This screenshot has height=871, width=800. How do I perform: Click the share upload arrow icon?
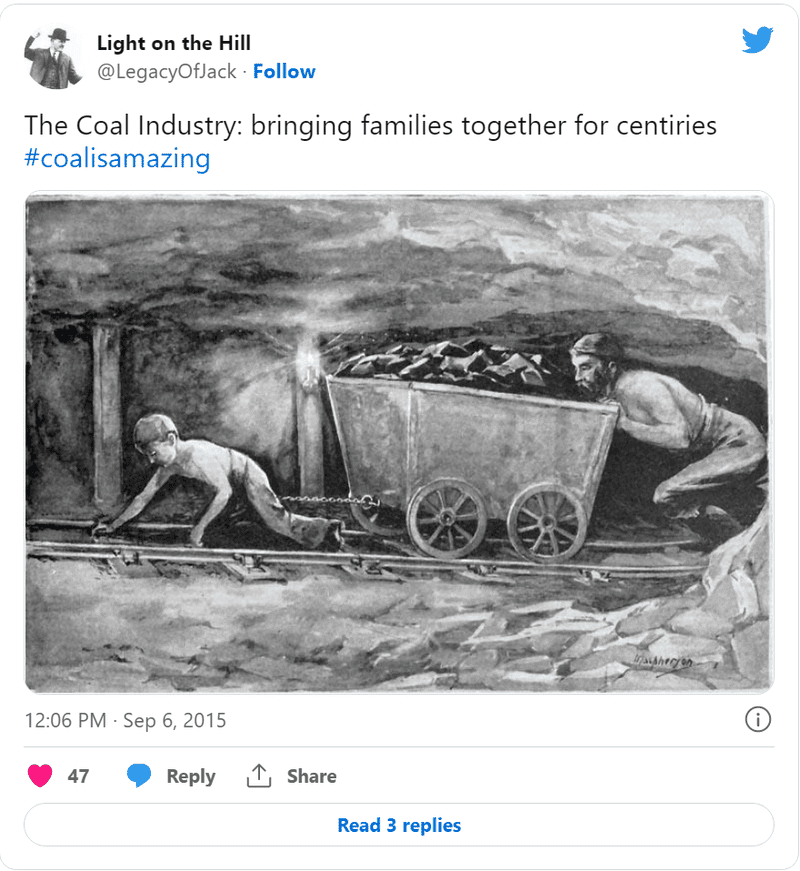click(259, 775)
